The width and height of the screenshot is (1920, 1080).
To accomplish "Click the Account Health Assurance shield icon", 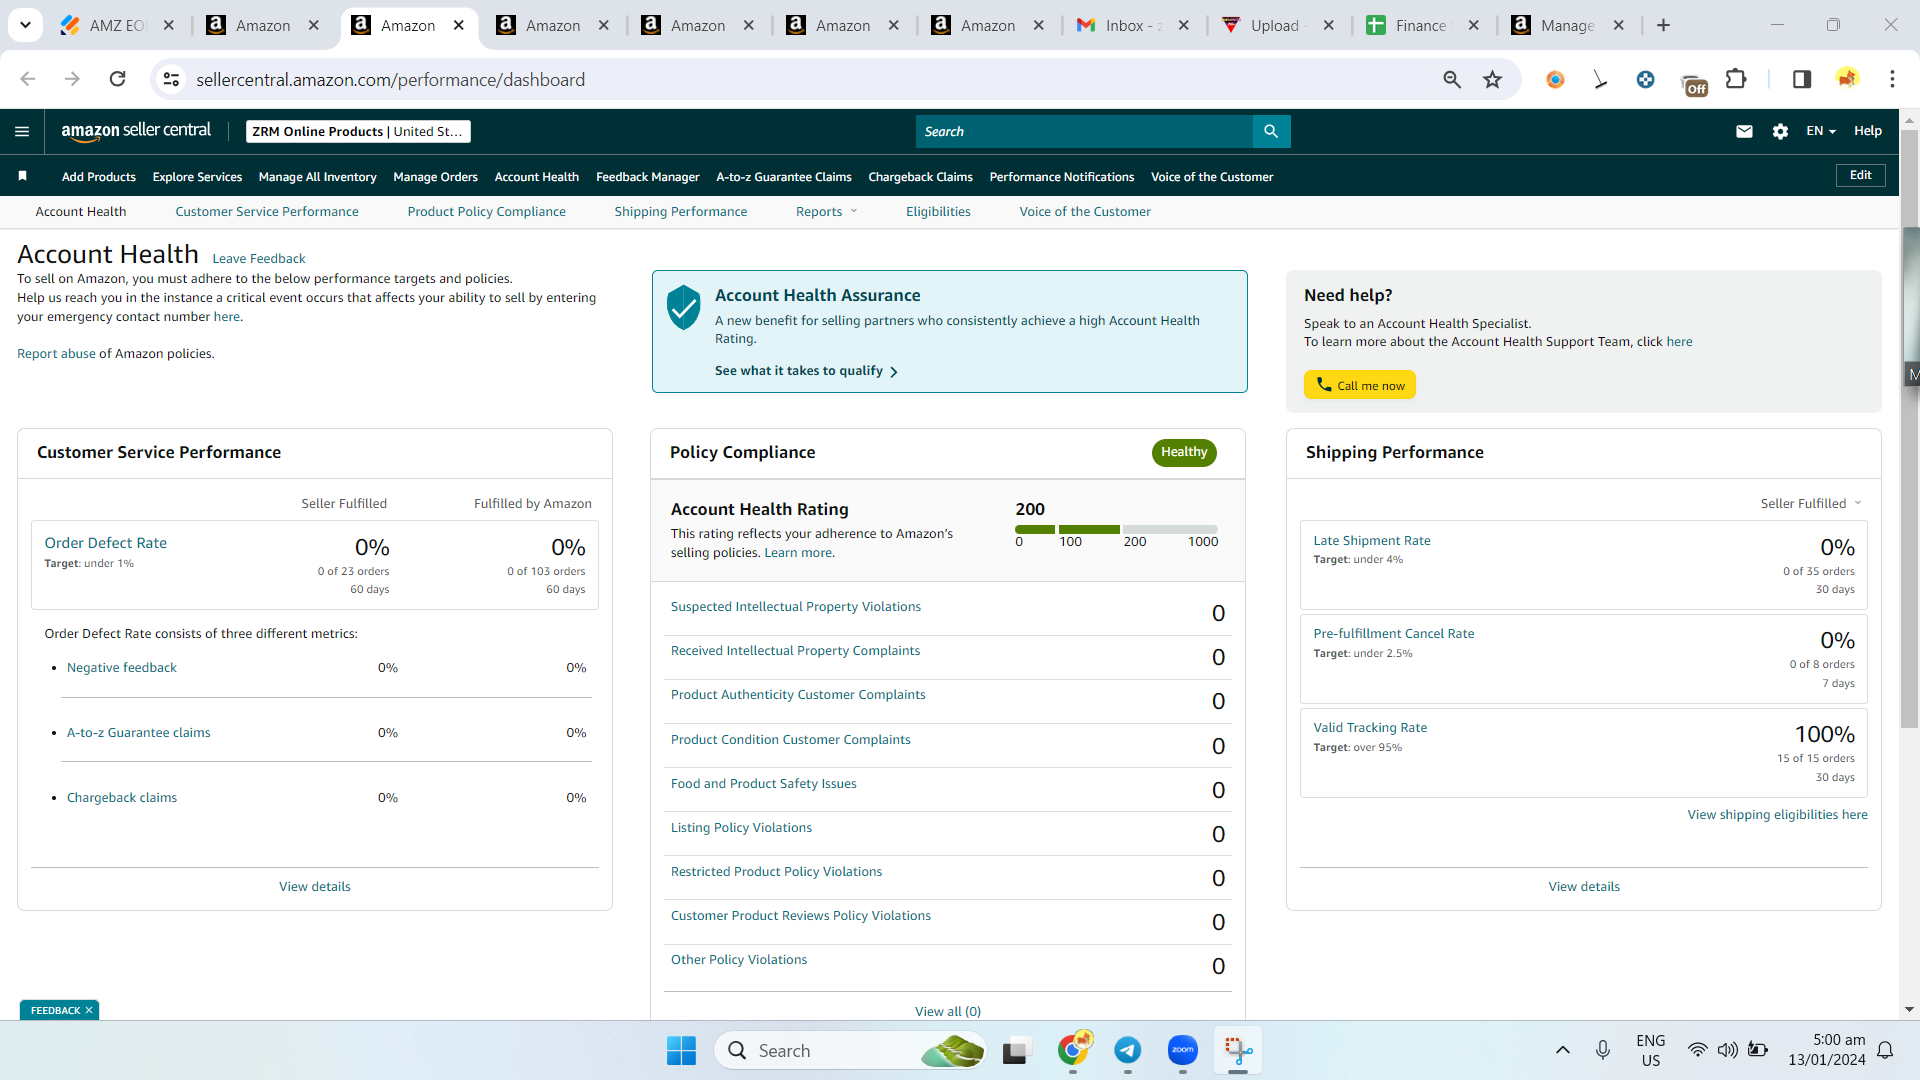I will (x=684, y=307).
